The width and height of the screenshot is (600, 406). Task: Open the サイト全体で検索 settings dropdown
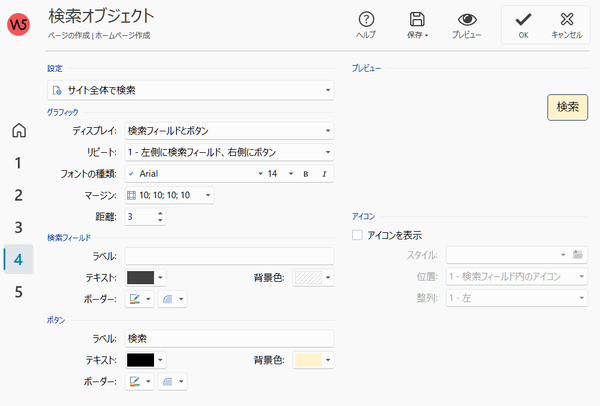191,90
